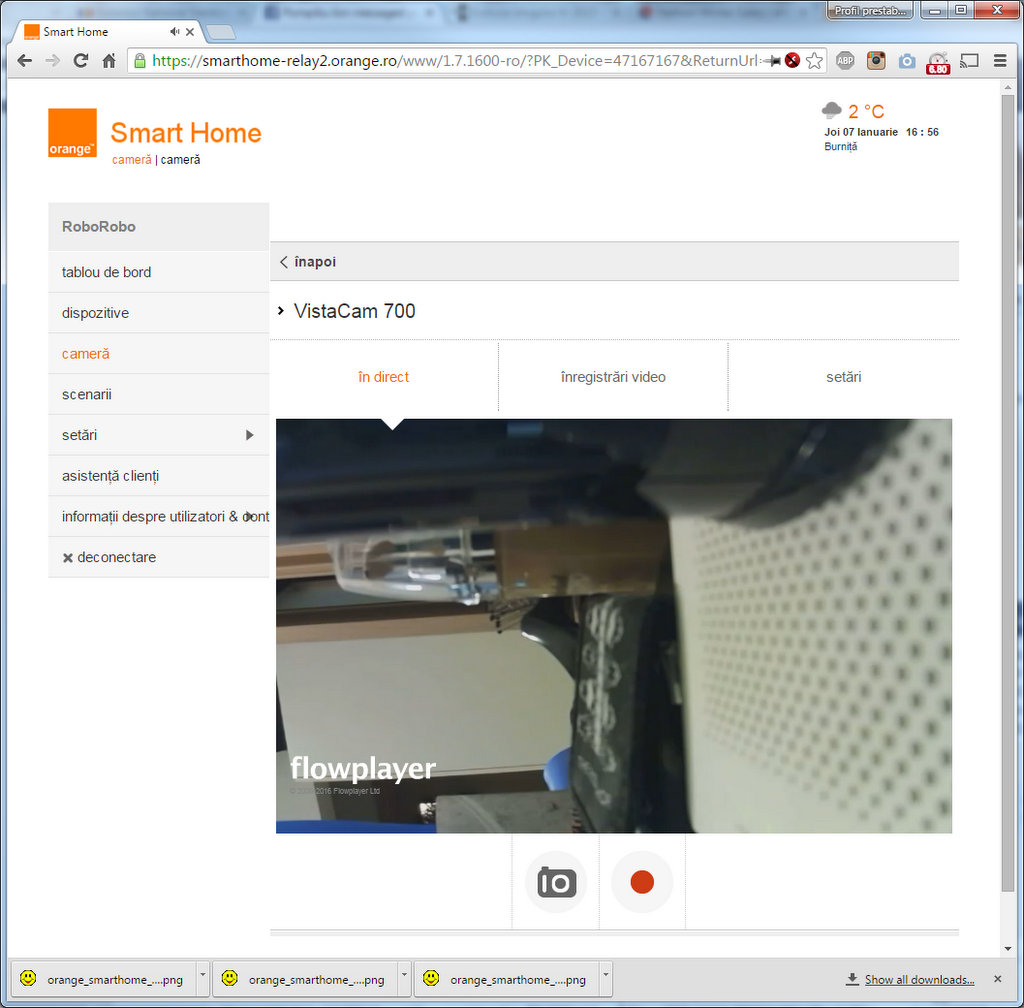Click the live camera video feed

tap(614, 626)
